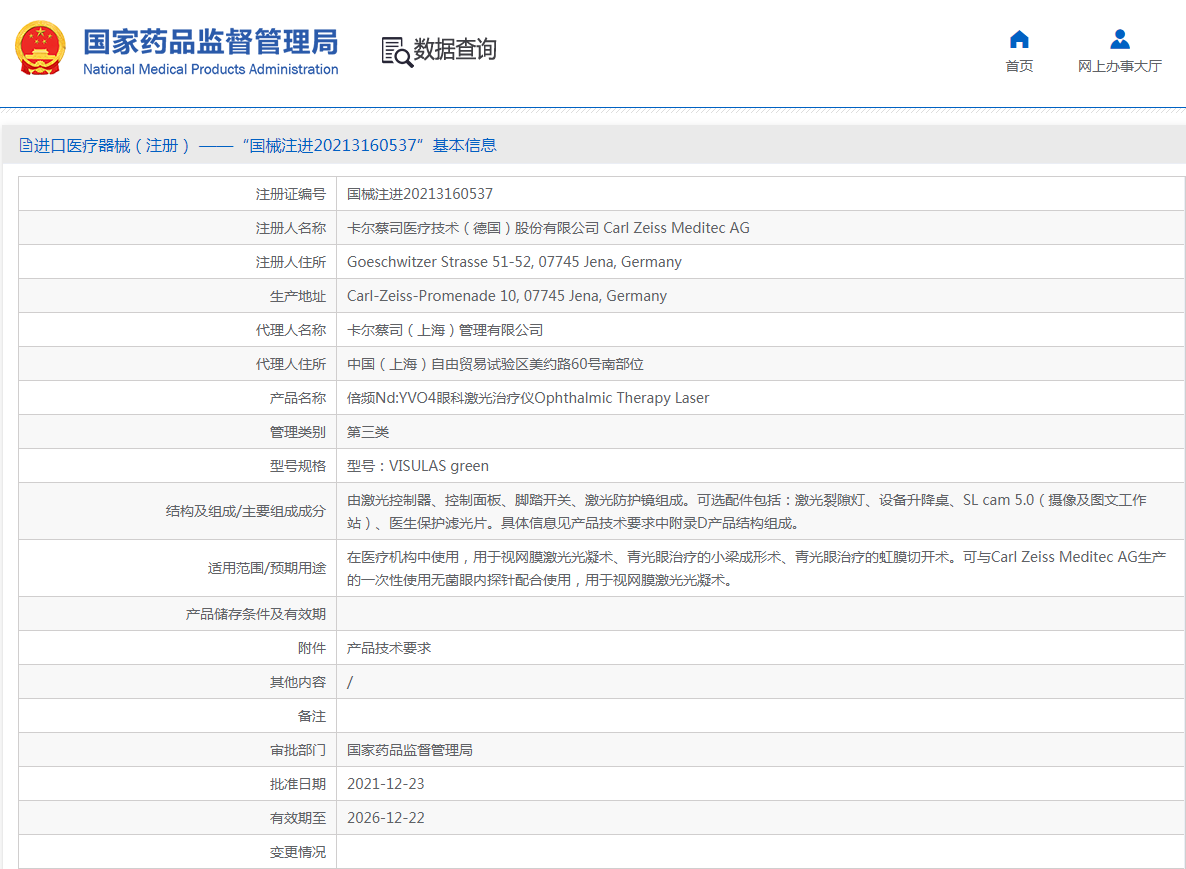Select the approval date 2021-12-23
Screen dimensions: 1186x869
point(386,784)
